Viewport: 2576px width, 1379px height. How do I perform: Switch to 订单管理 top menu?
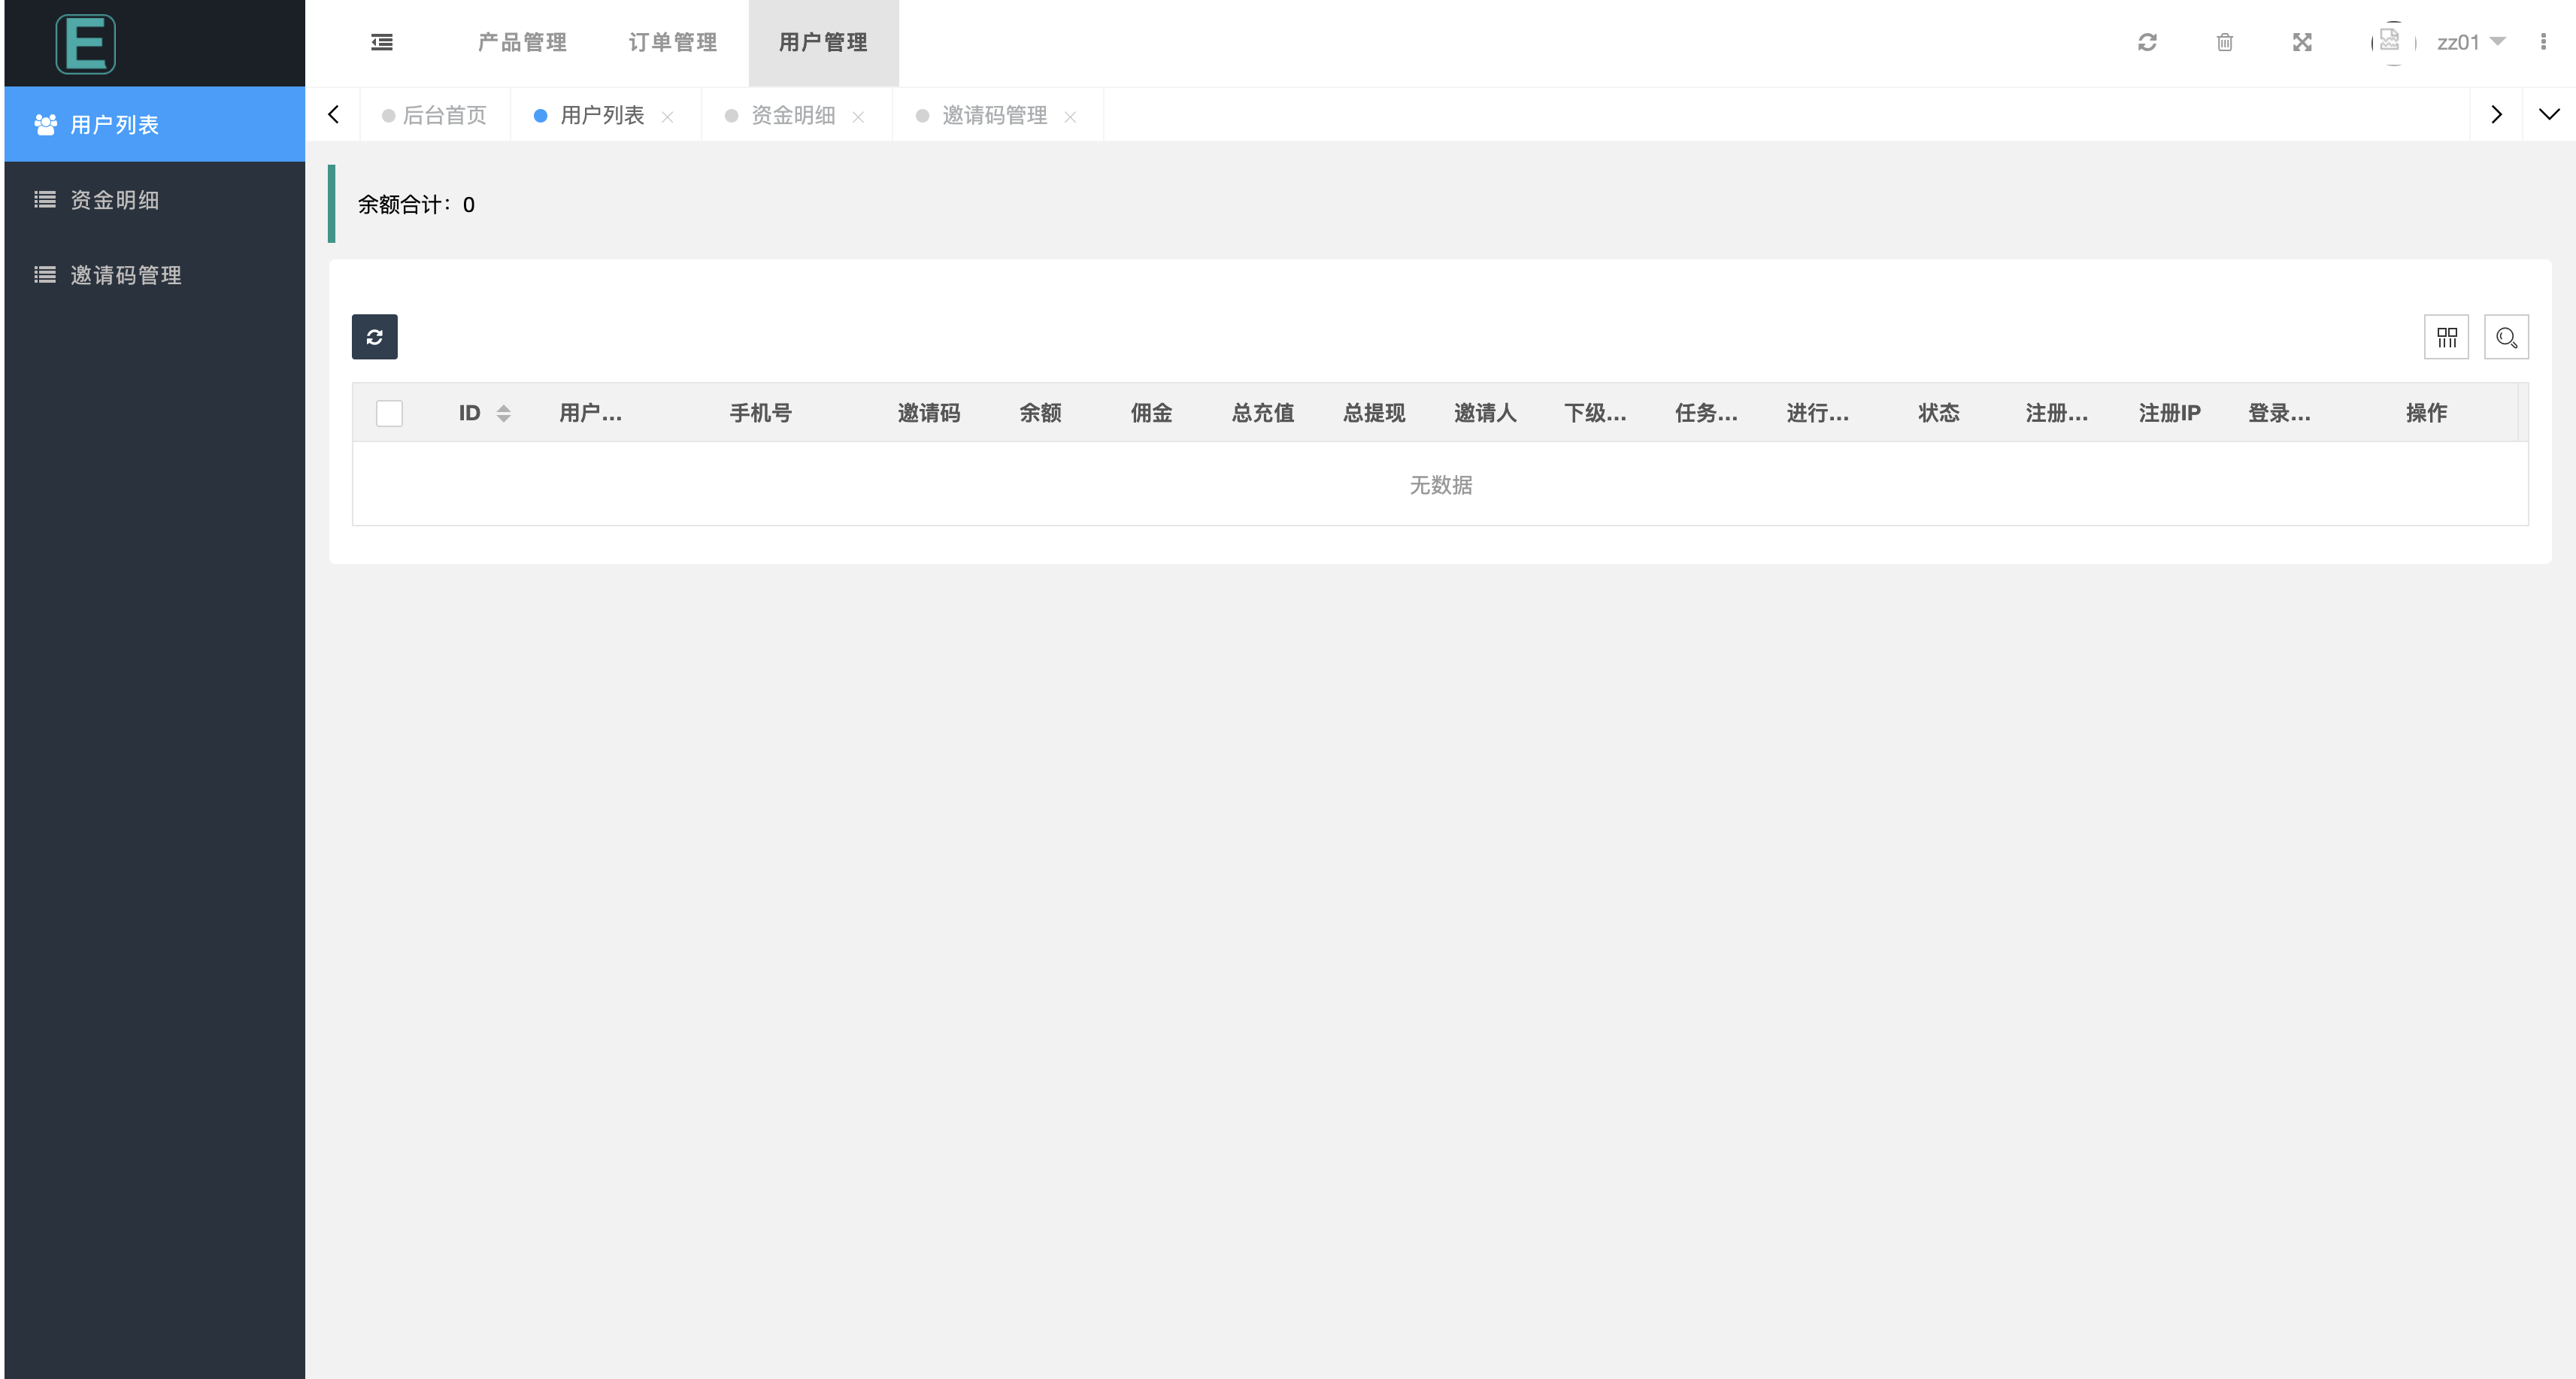click(x=673, y=42)
